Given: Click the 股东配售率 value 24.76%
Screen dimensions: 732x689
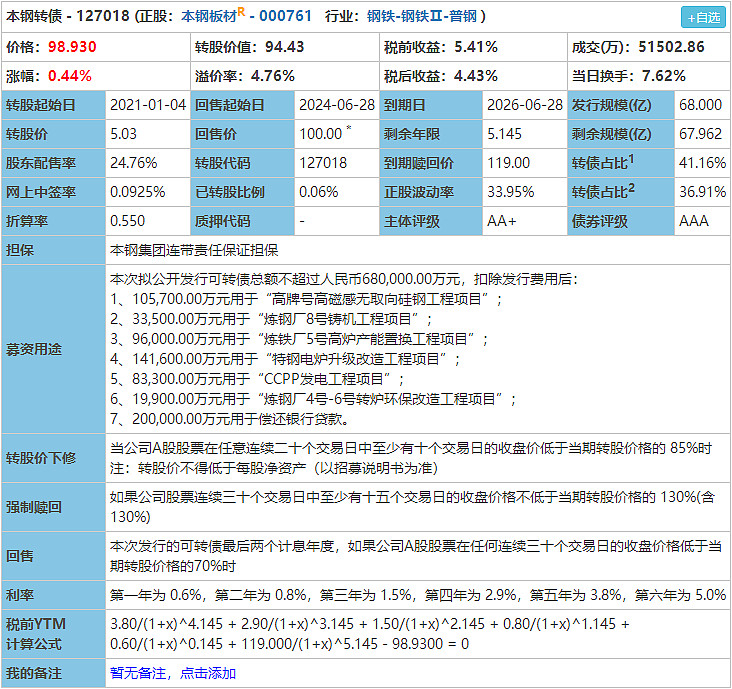Looking at the screenshot, I should tap(134, 163).
